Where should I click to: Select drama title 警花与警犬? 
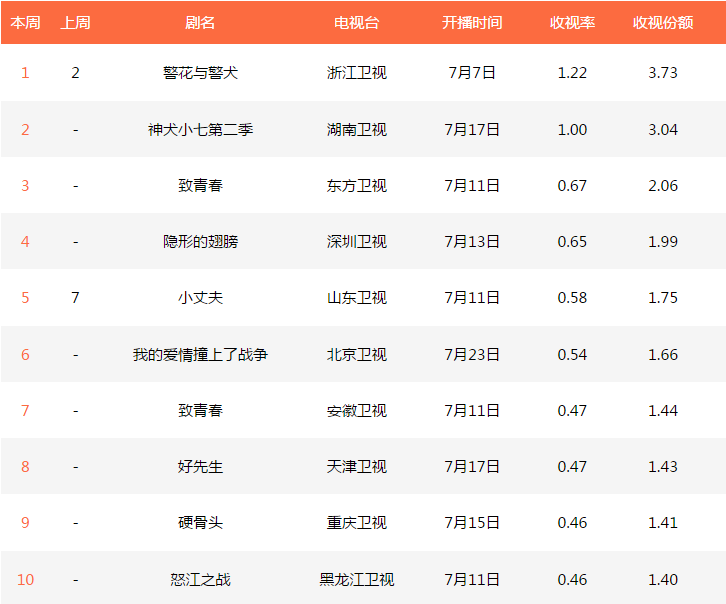pyautogui.click(x=200, y=73)
